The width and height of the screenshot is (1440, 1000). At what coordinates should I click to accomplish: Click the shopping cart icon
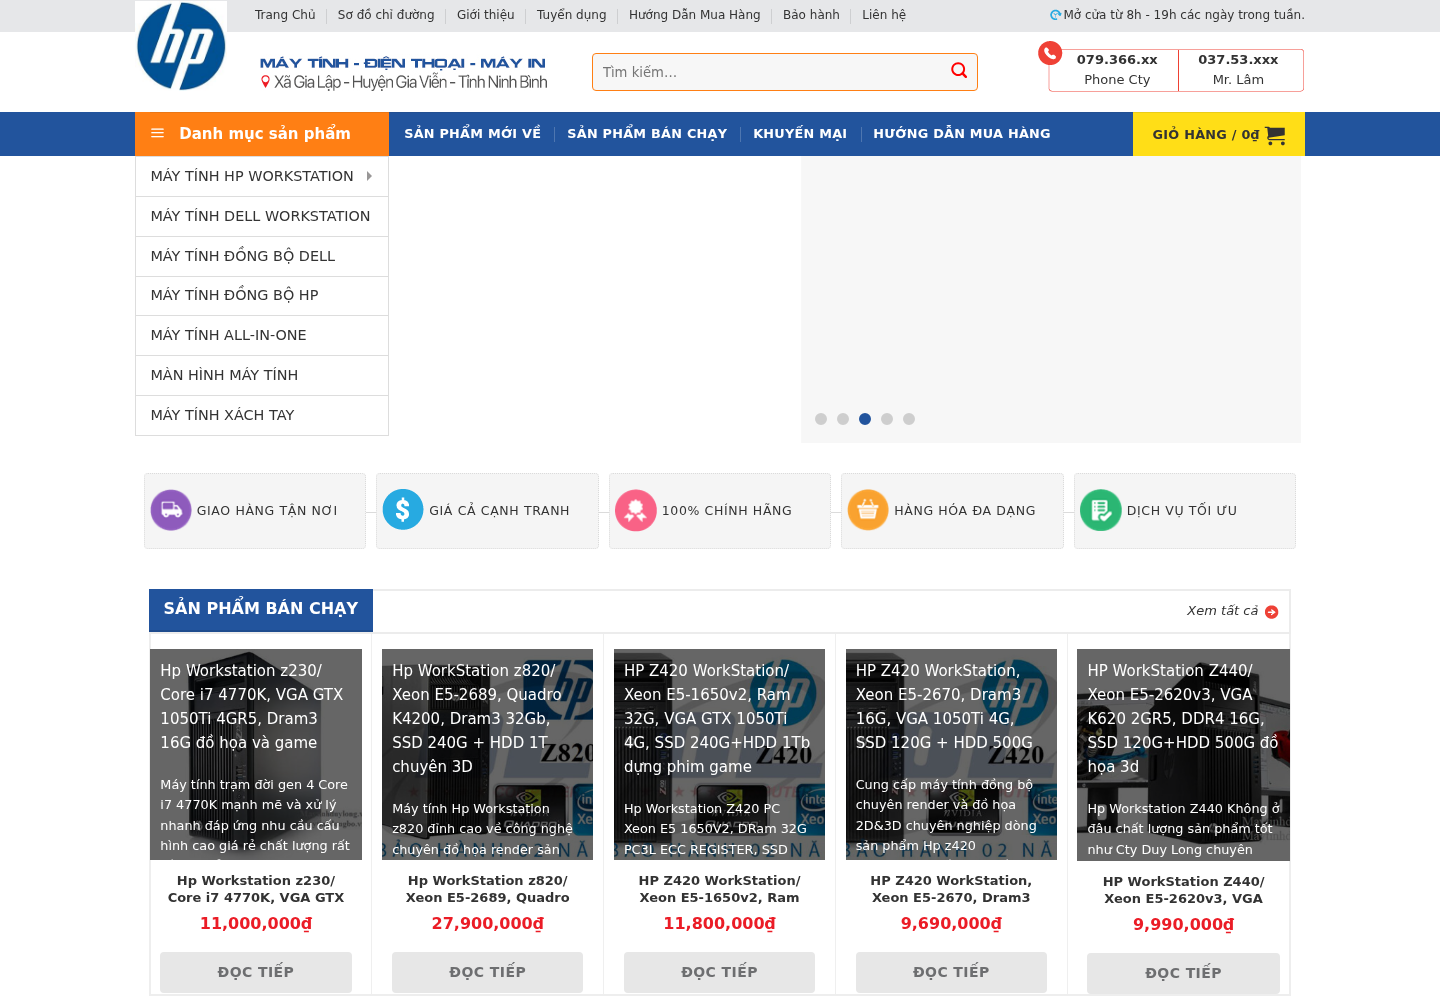tap(1275, 135)
